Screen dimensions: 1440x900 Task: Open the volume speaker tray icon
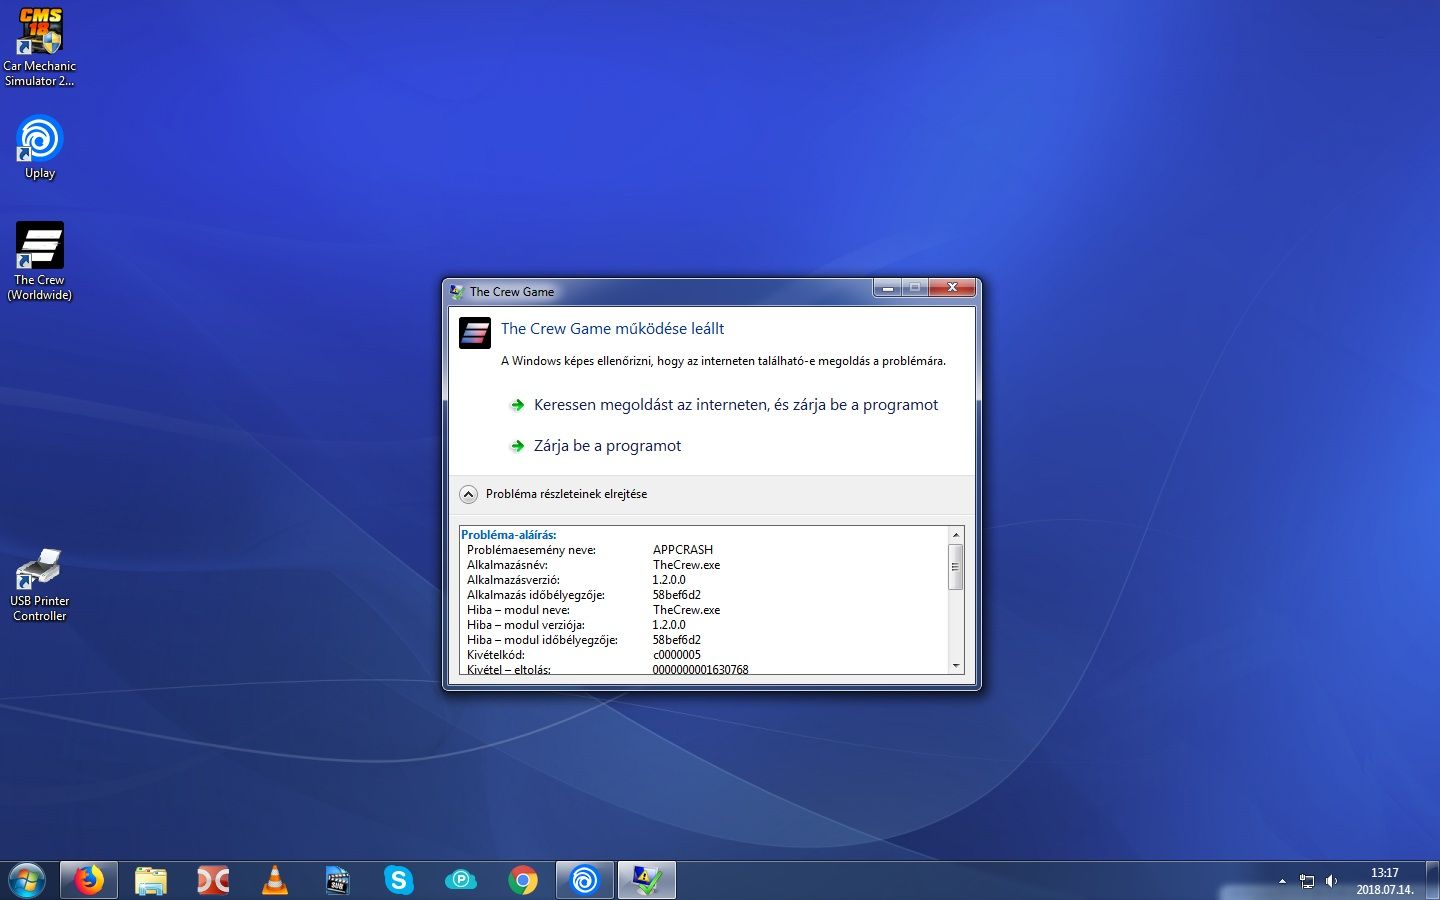tap(1331, 881)
